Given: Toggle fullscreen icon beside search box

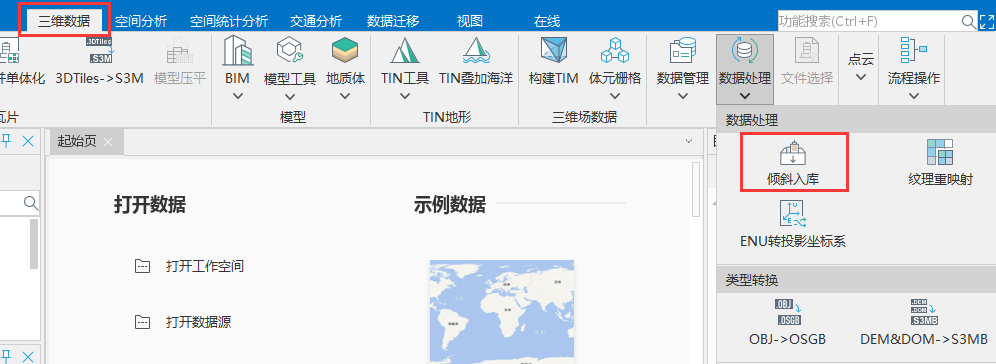Looking at the screenshot, I should point(987,22).
